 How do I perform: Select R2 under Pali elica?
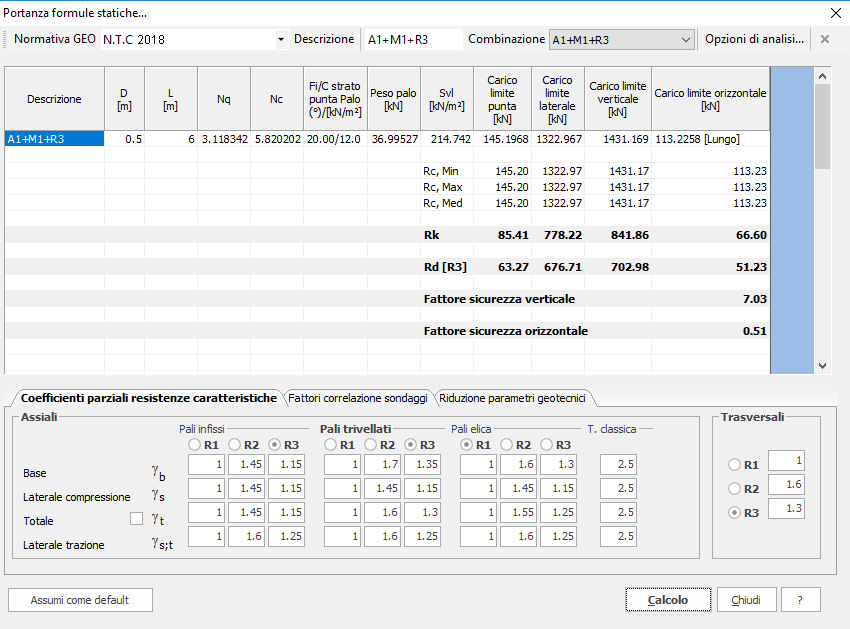pyautogui.click(x=507, y=445)
